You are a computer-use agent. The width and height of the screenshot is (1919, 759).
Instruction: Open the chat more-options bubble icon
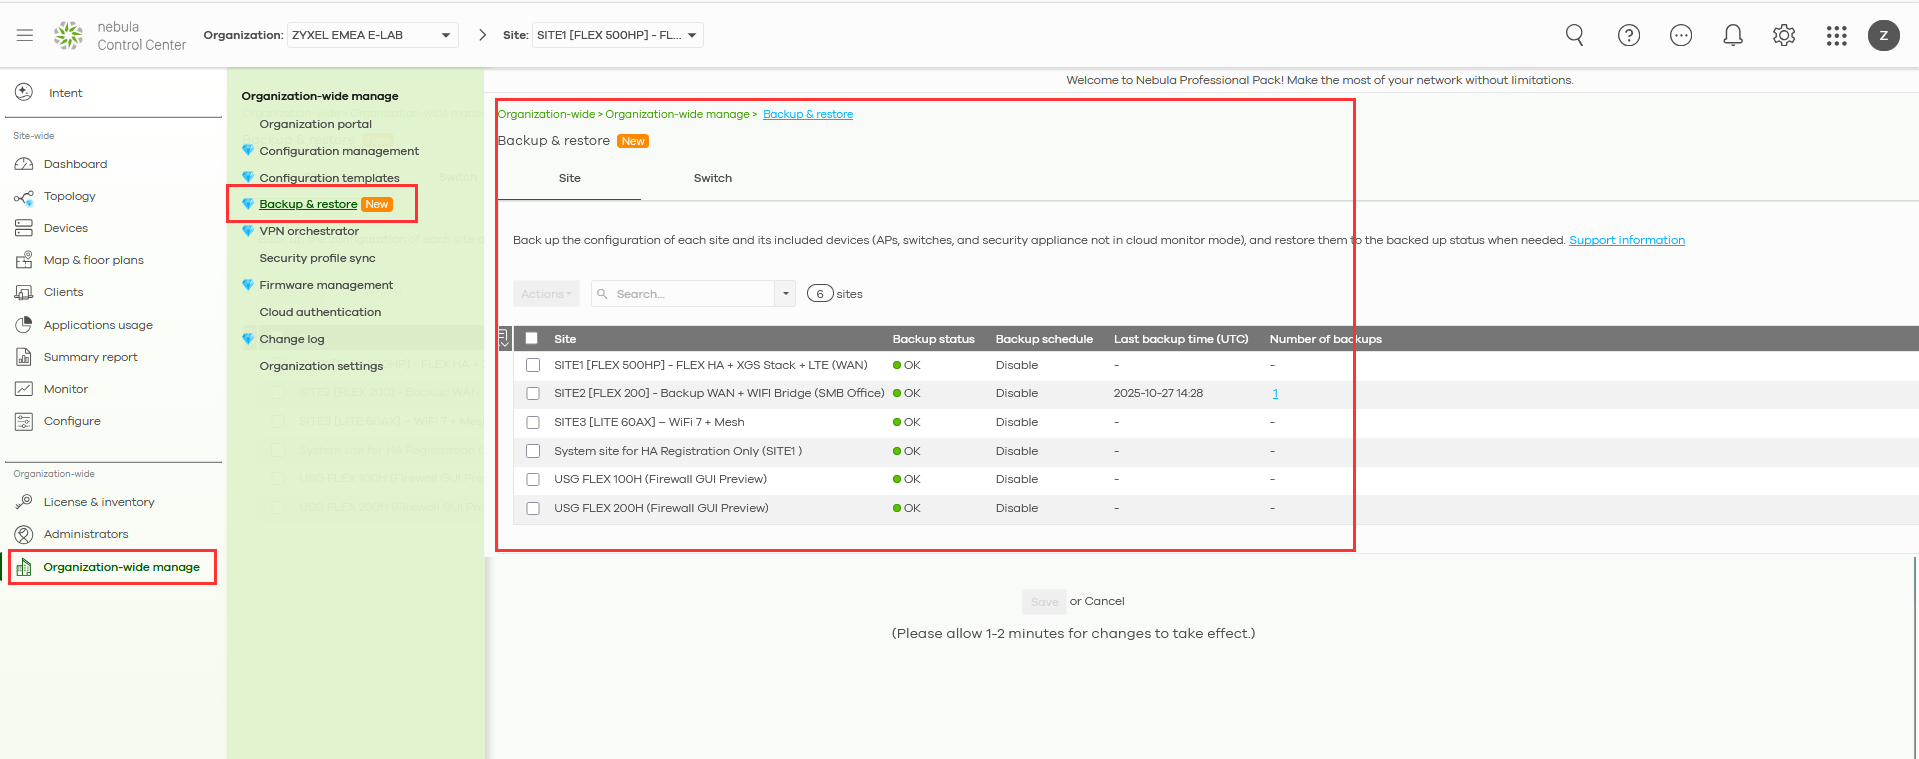pyautogui.click(x=1680, y=35)
